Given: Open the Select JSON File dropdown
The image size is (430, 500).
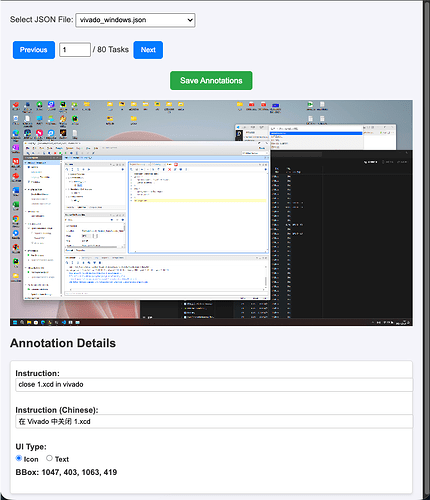Looking at the screenshot, I should 135,20.
